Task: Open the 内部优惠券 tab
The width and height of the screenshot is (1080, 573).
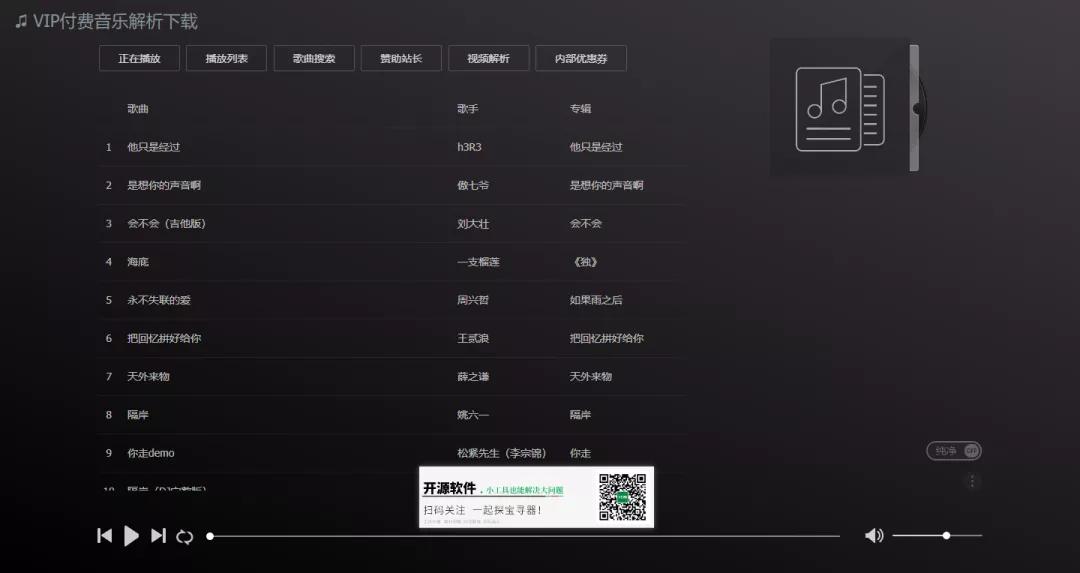Action: pos(581,59)
